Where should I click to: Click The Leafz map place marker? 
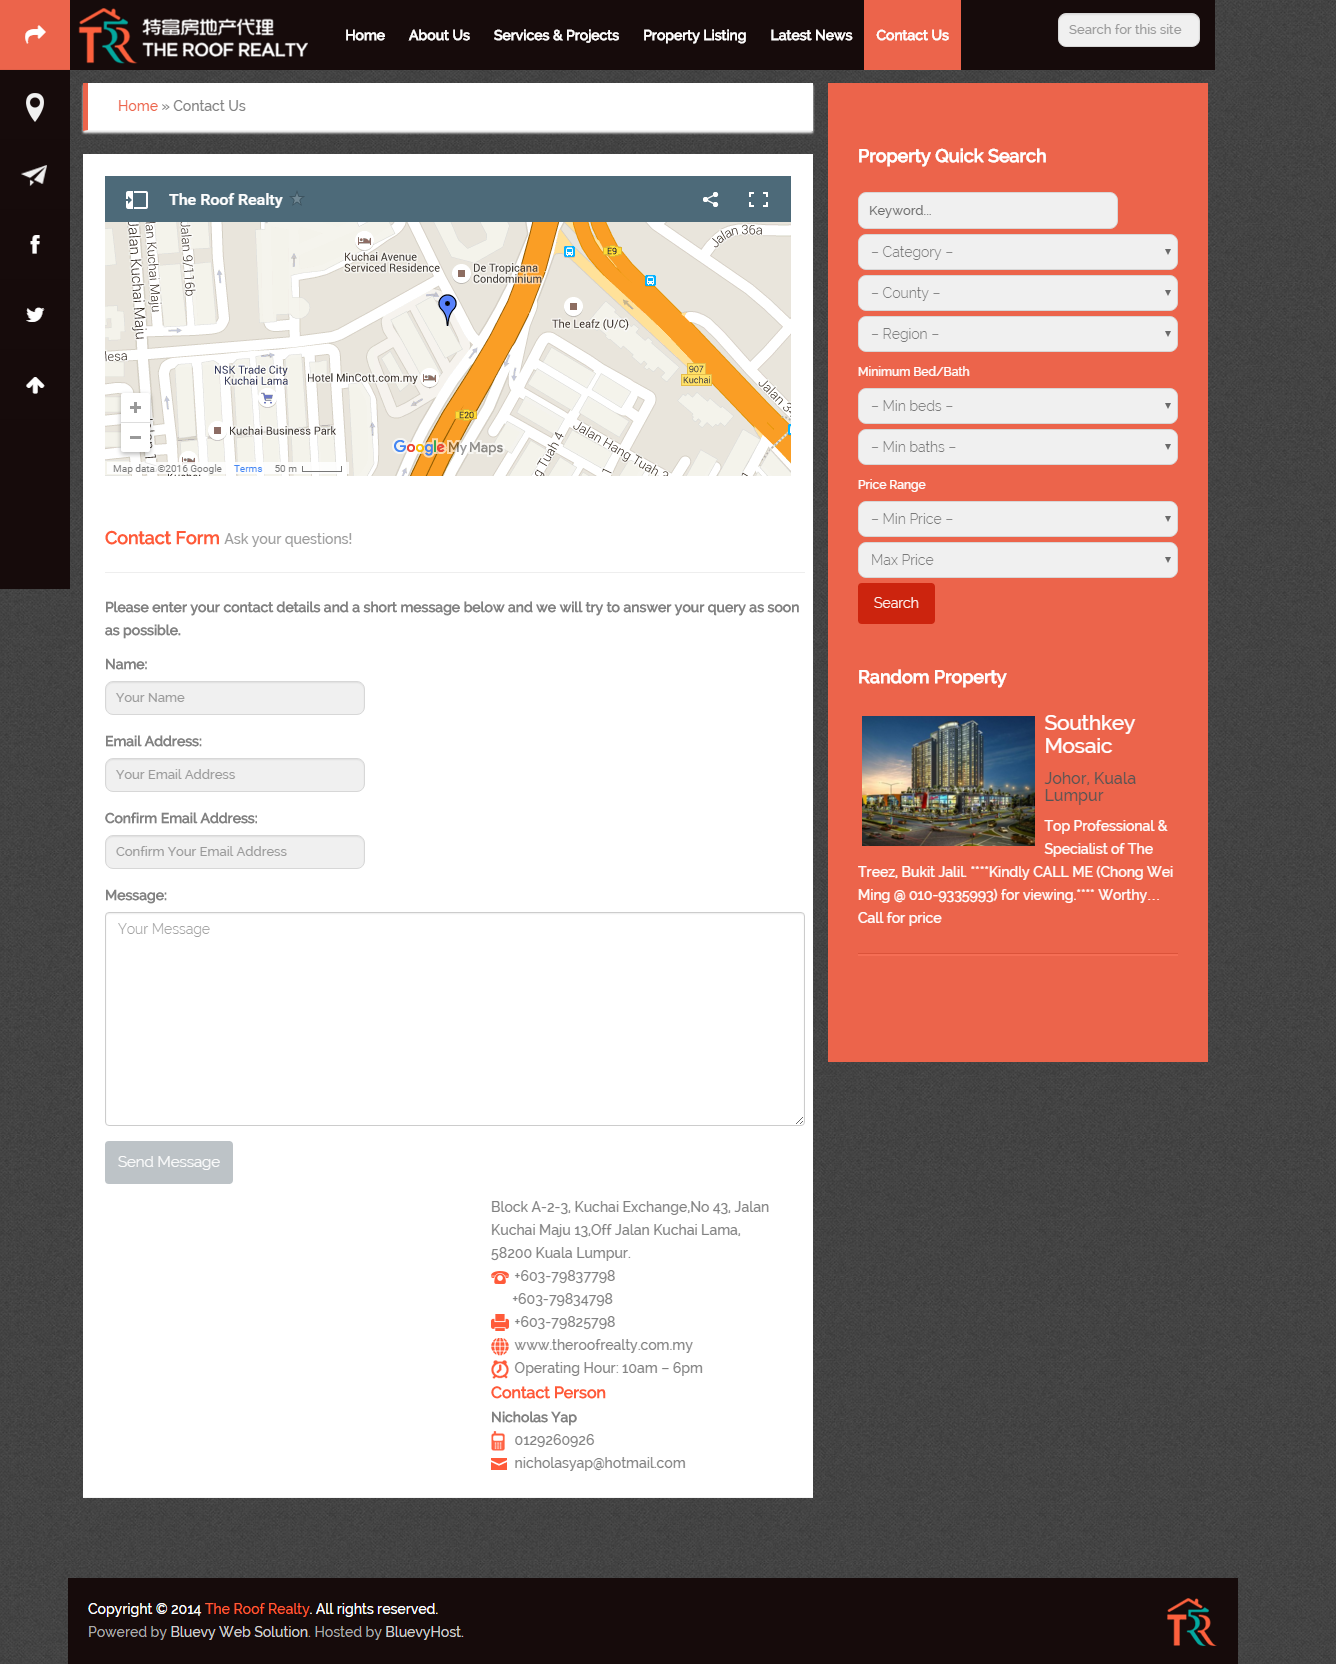point(573,306)
